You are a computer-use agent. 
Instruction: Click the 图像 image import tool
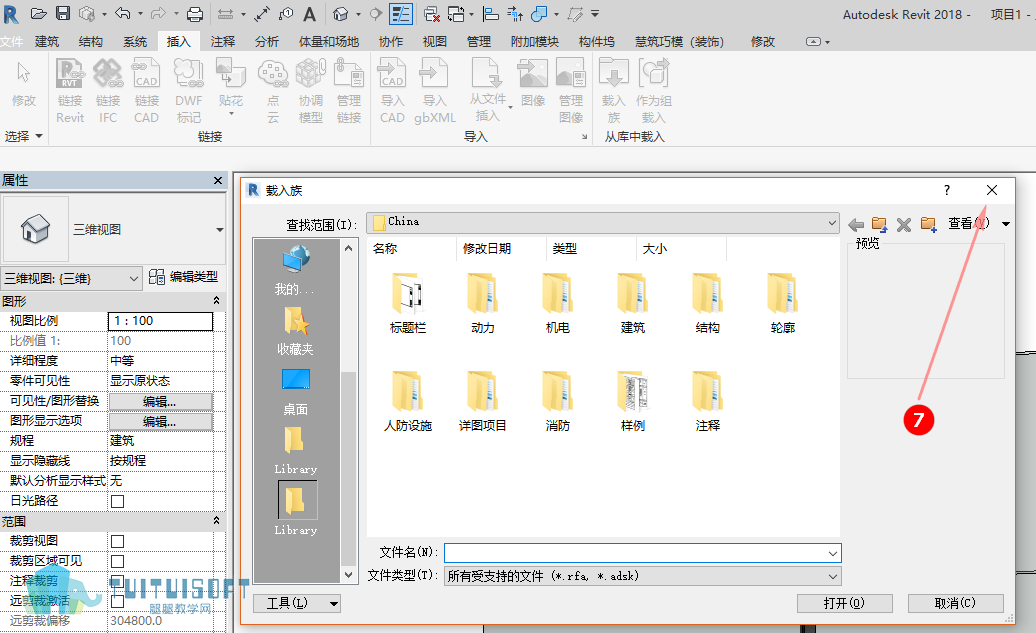point(533,83)
